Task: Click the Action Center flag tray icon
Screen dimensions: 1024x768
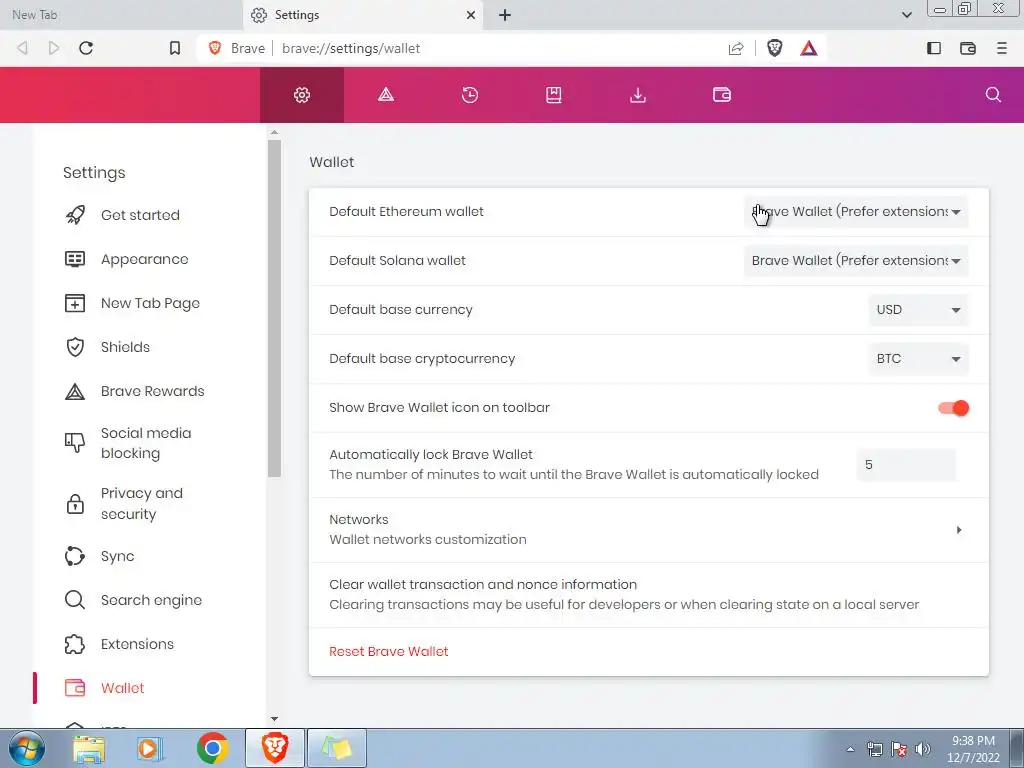Action: (x=899, y=749)
